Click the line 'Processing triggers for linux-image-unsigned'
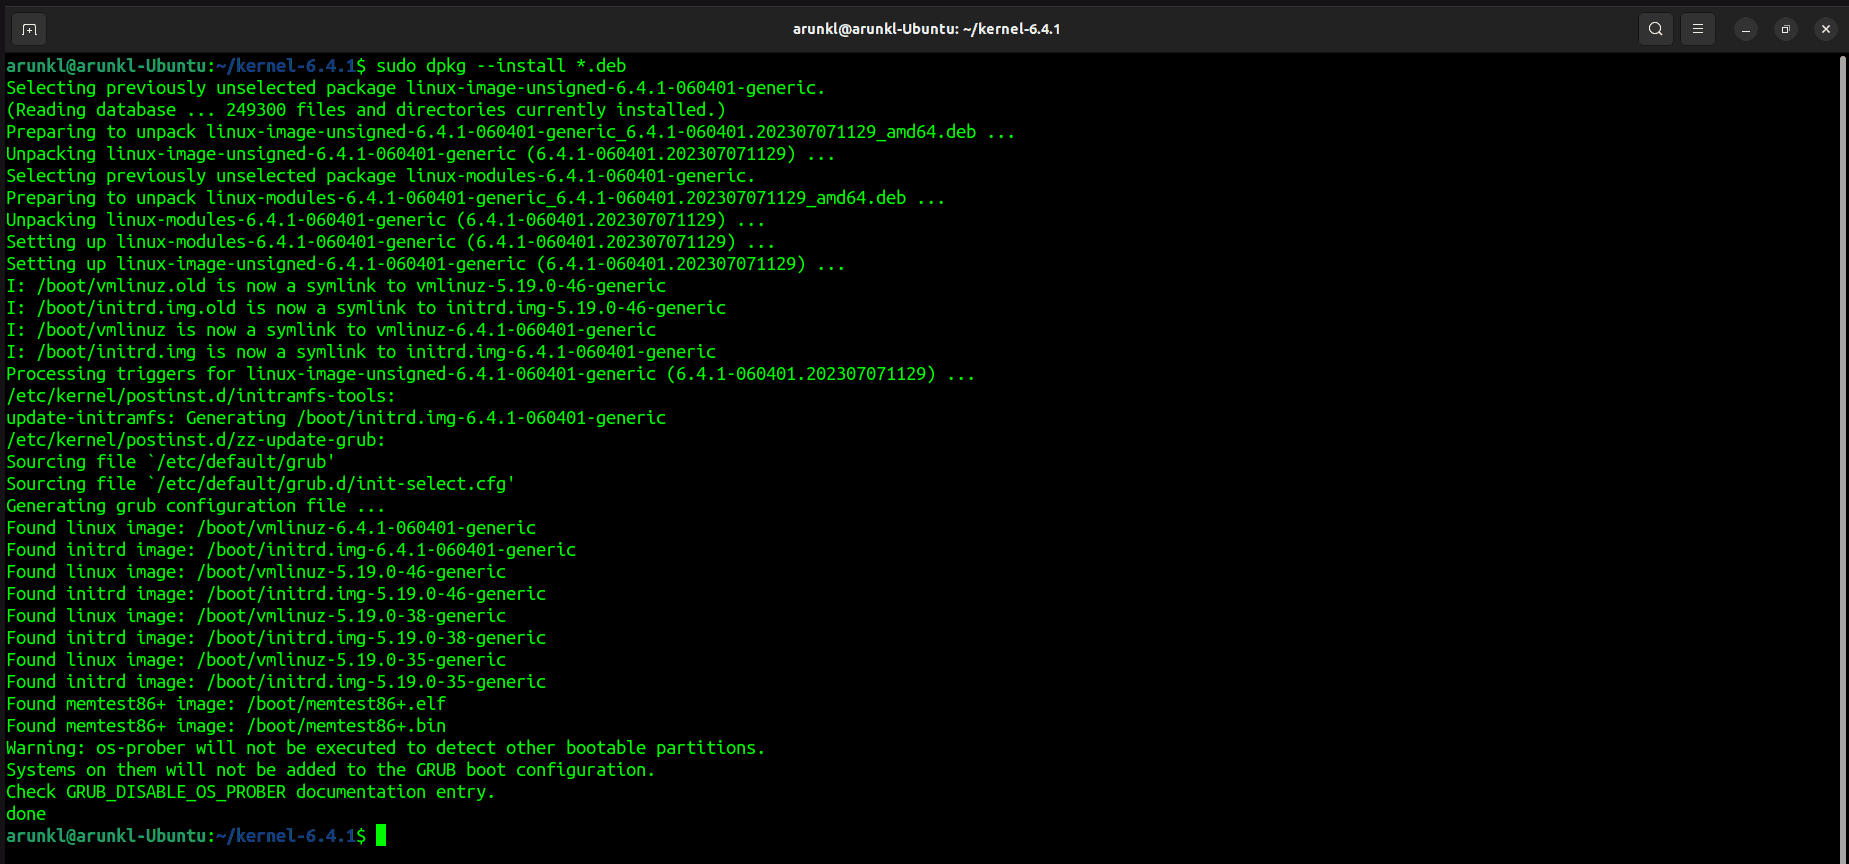The image size is (1849, 864). (x=490, y=374)
